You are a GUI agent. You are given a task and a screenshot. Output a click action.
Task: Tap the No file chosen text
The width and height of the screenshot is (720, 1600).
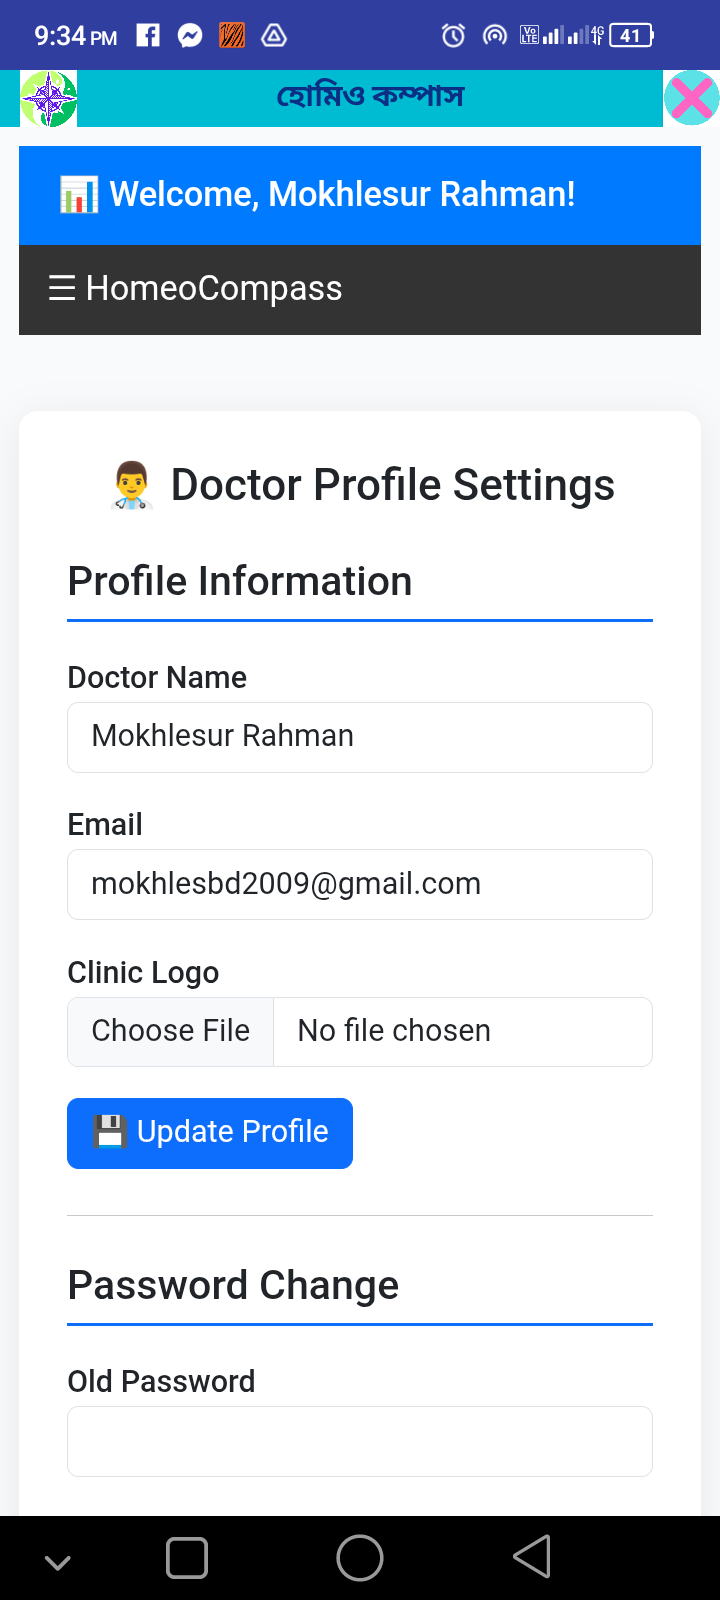click(394, 1031)
